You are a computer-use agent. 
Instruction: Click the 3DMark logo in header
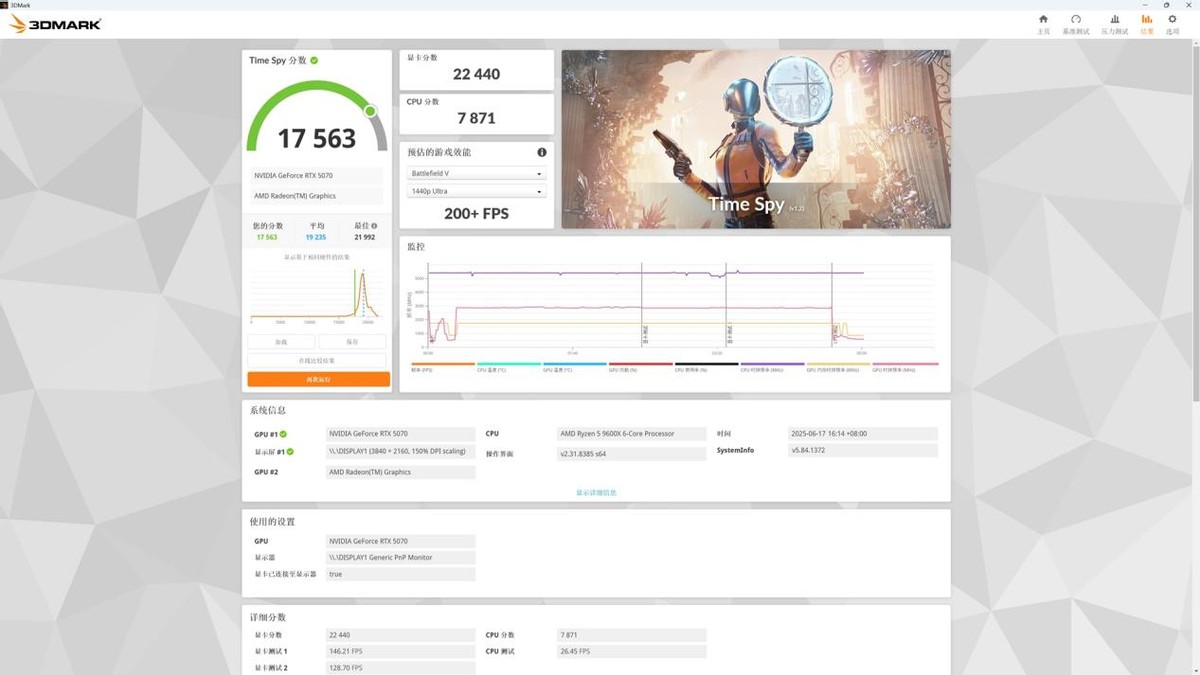point(55,23)
